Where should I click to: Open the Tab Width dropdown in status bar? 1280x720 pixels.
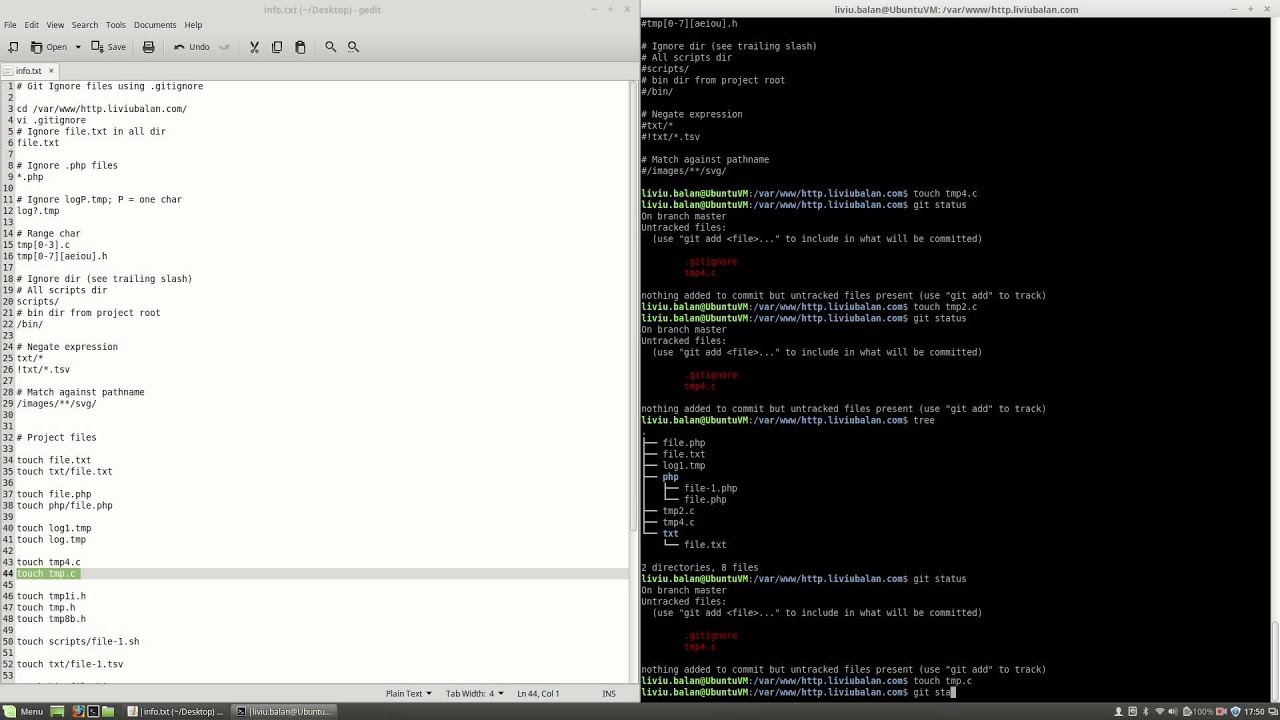coord(474,693)
